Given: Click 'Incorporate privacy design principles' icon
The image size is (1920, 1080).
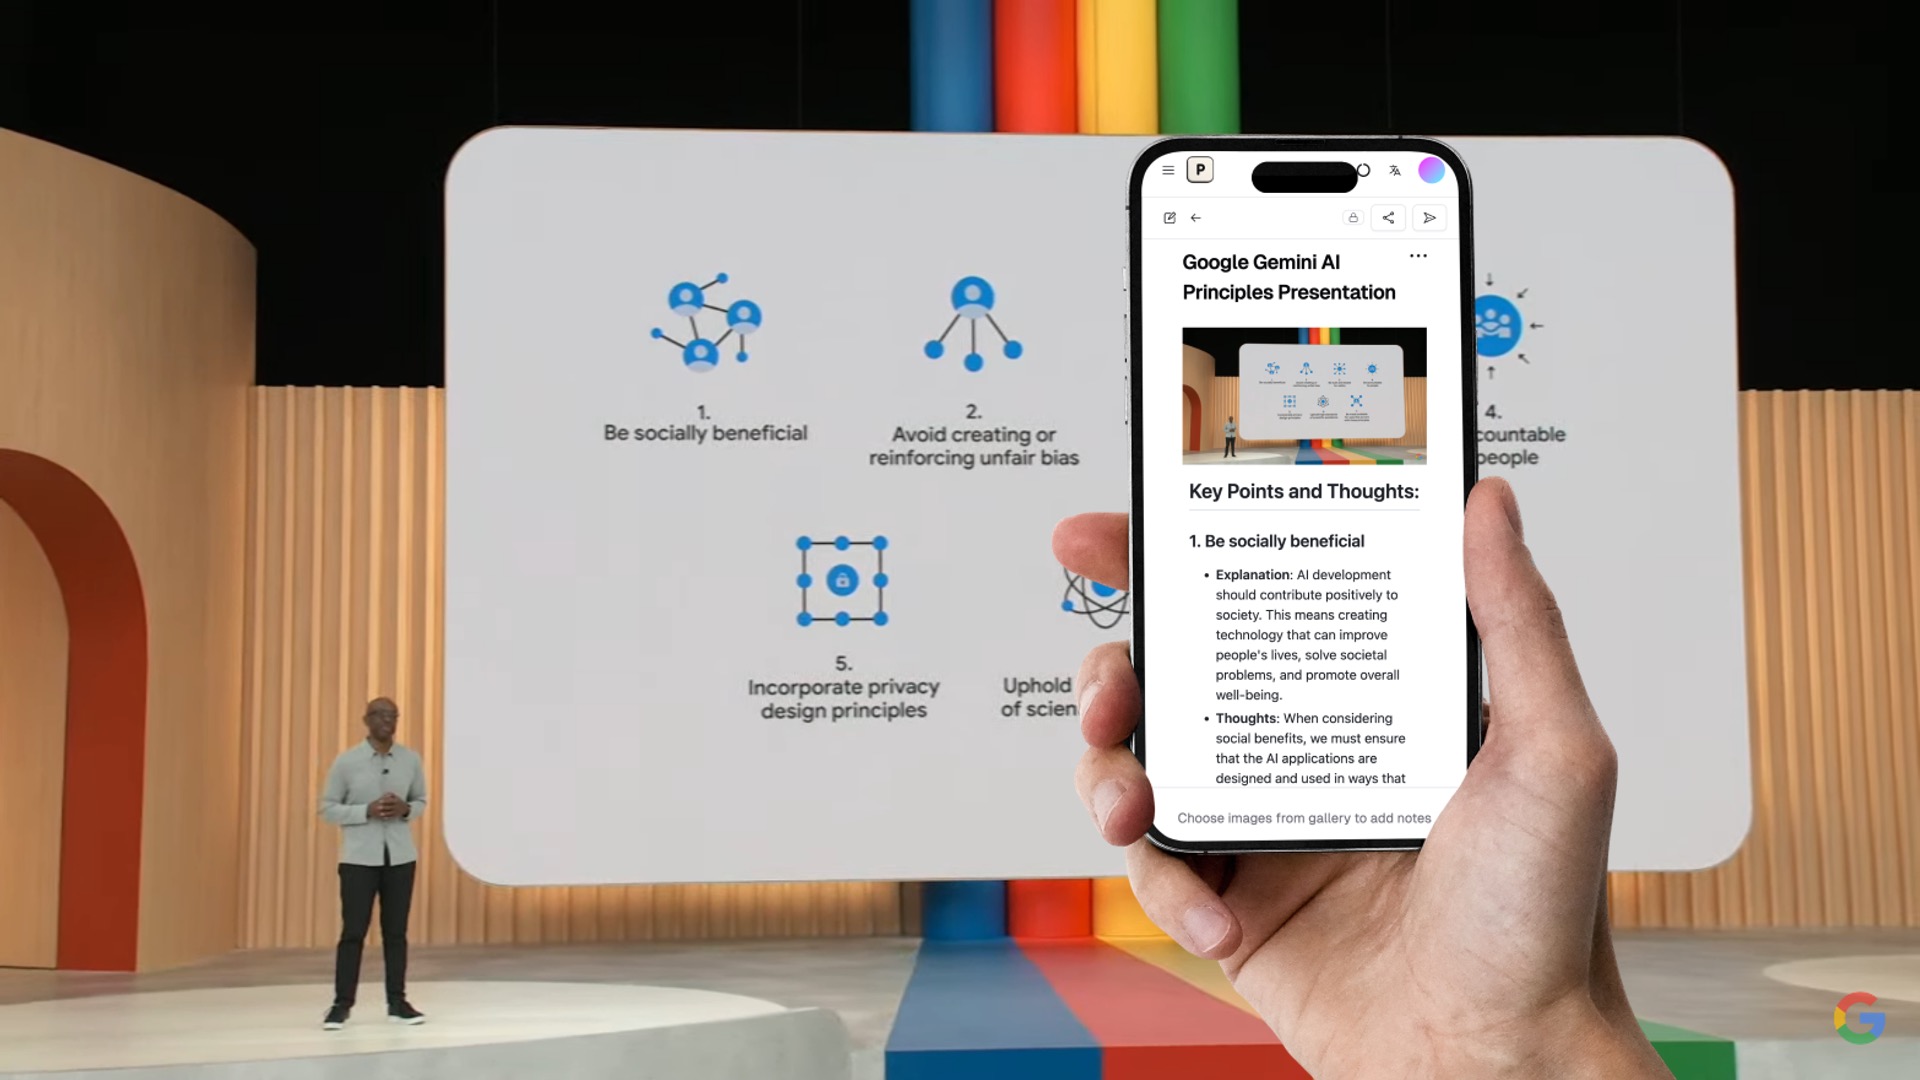Looking at the screenshot, I should coord(841,580).
